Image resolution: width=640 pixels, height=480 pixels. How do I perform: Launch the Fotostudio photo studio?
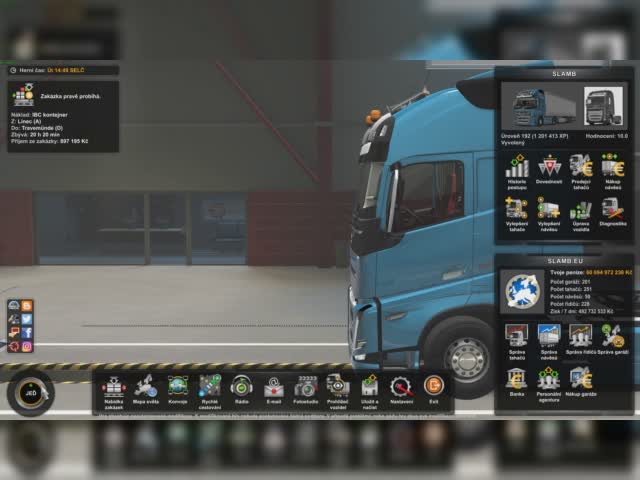(x=306, y=390)
